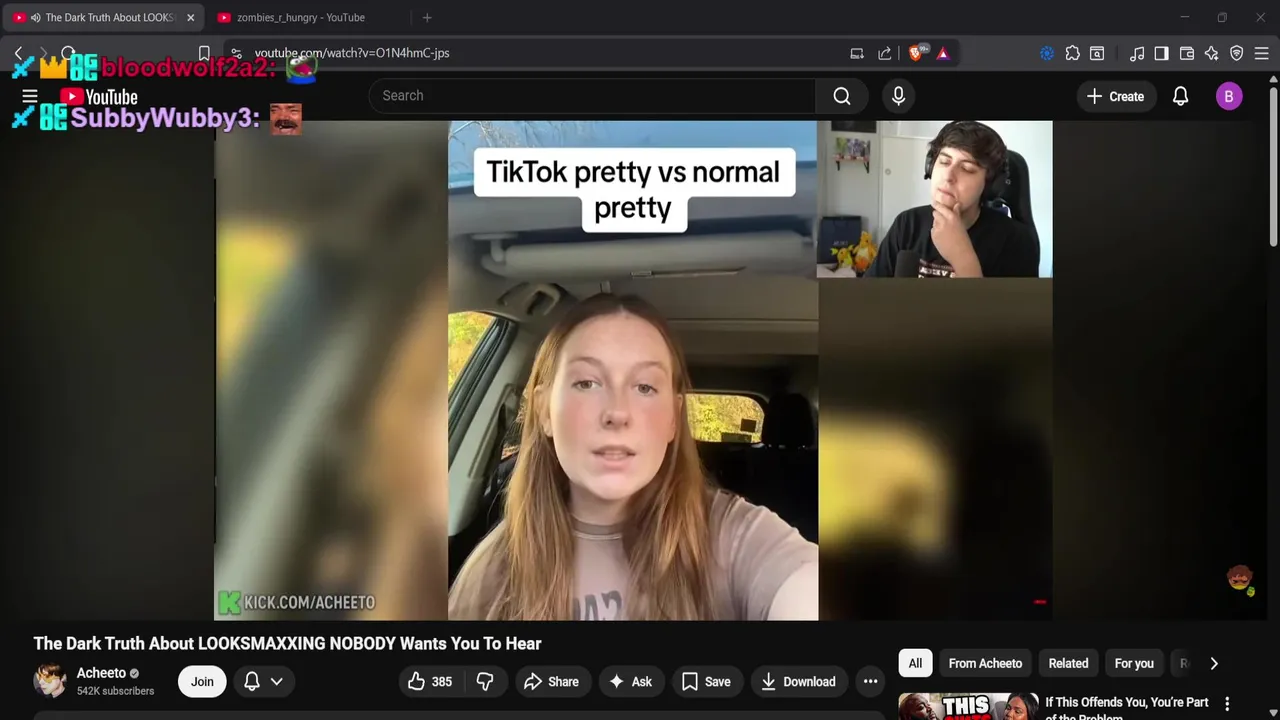The height and width of the screenshot is (720, 1280).
Task: Go to the YouTube home logo
Action: coord(98,97)
